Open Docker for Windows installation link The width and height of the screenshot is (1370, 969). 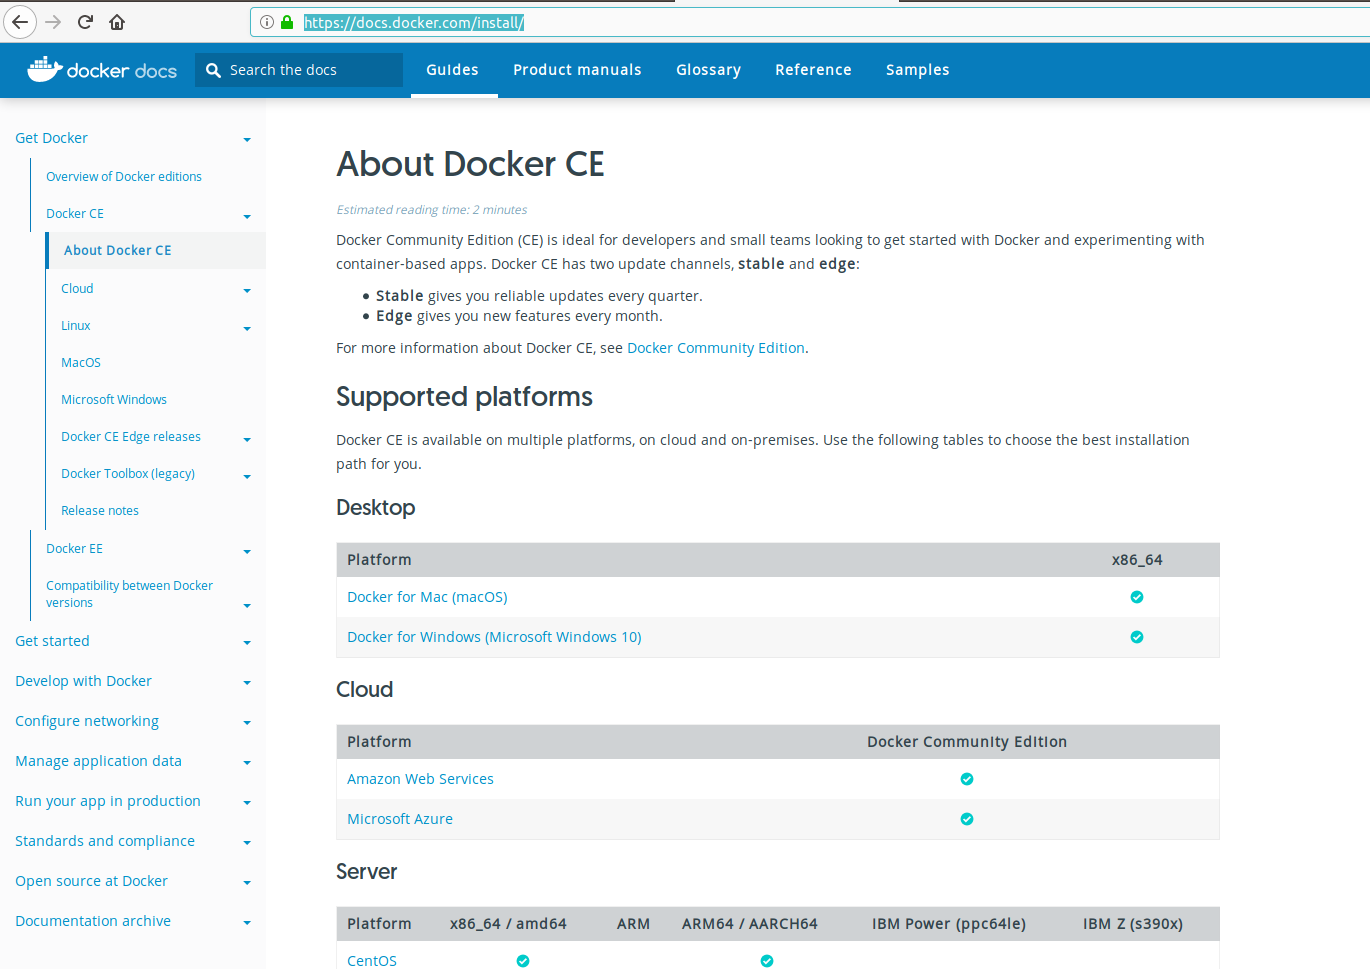click(x=494, y=637)
